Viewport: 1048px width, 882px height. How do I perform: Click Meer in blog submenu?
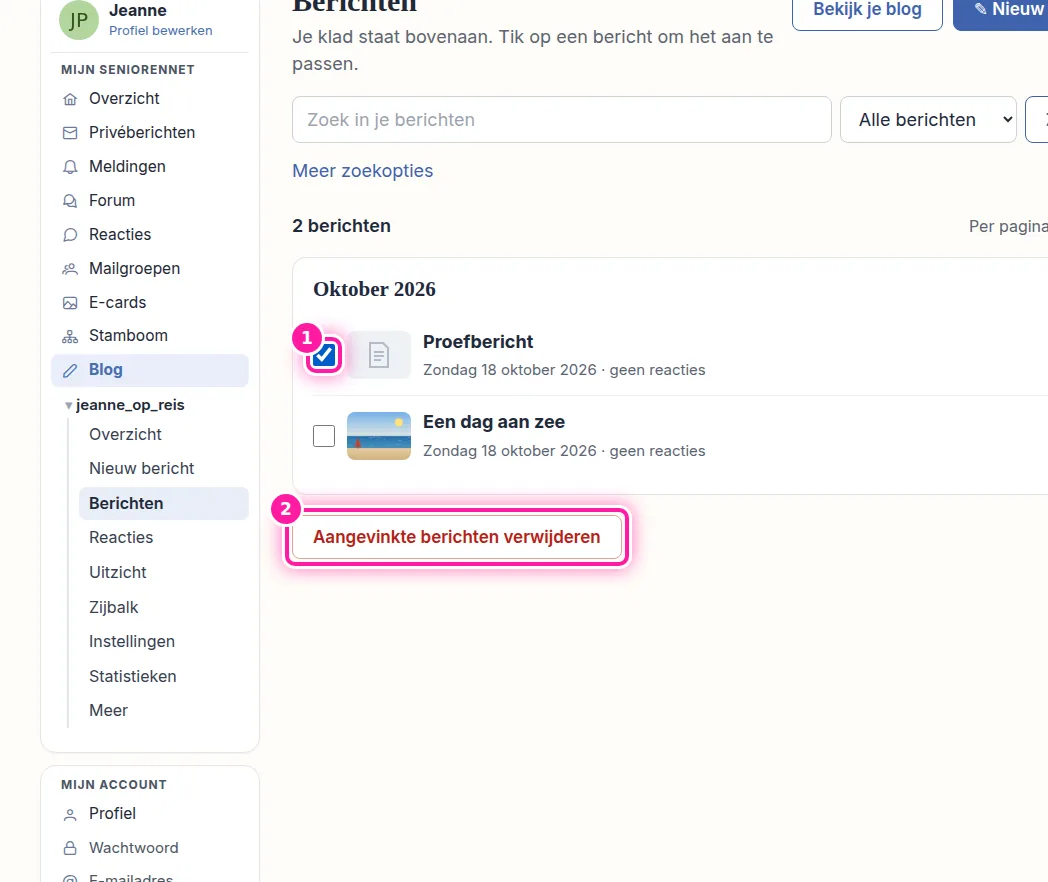point(108,710)
